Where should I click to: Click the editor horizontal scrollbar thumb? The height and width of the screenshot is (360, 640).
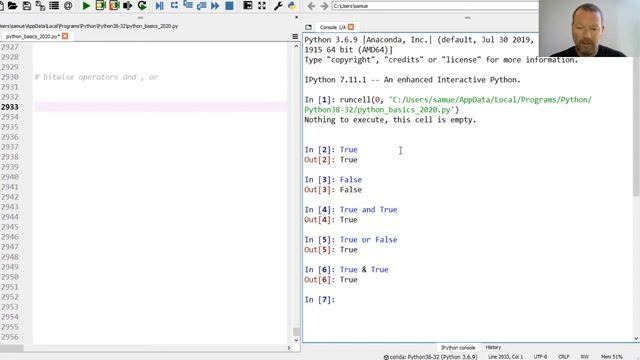point(11,348)
